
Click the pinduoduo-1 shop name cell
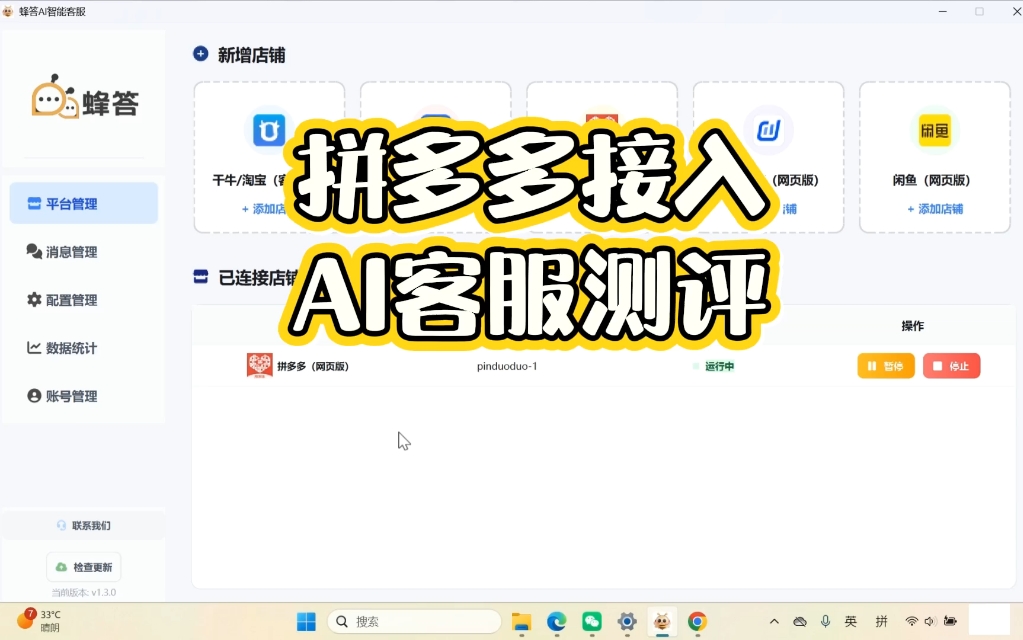pos(507,366)
